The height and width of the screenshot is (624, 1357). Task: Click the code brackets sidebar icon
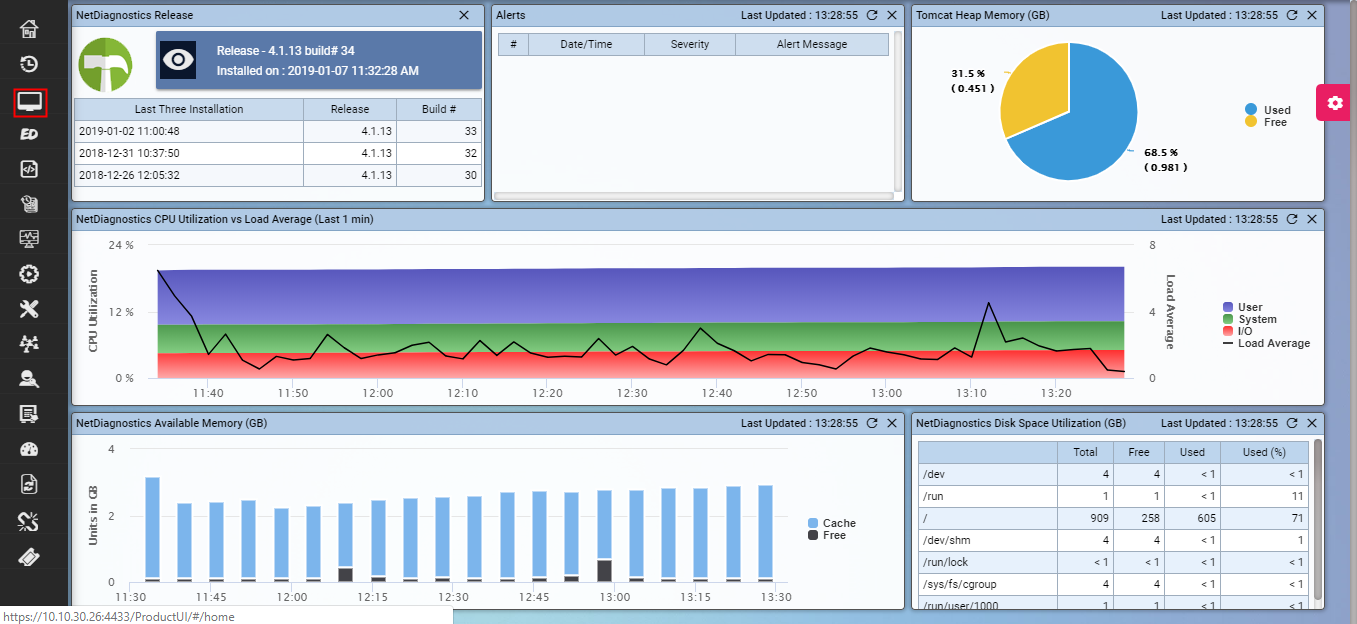pos(30,169)
